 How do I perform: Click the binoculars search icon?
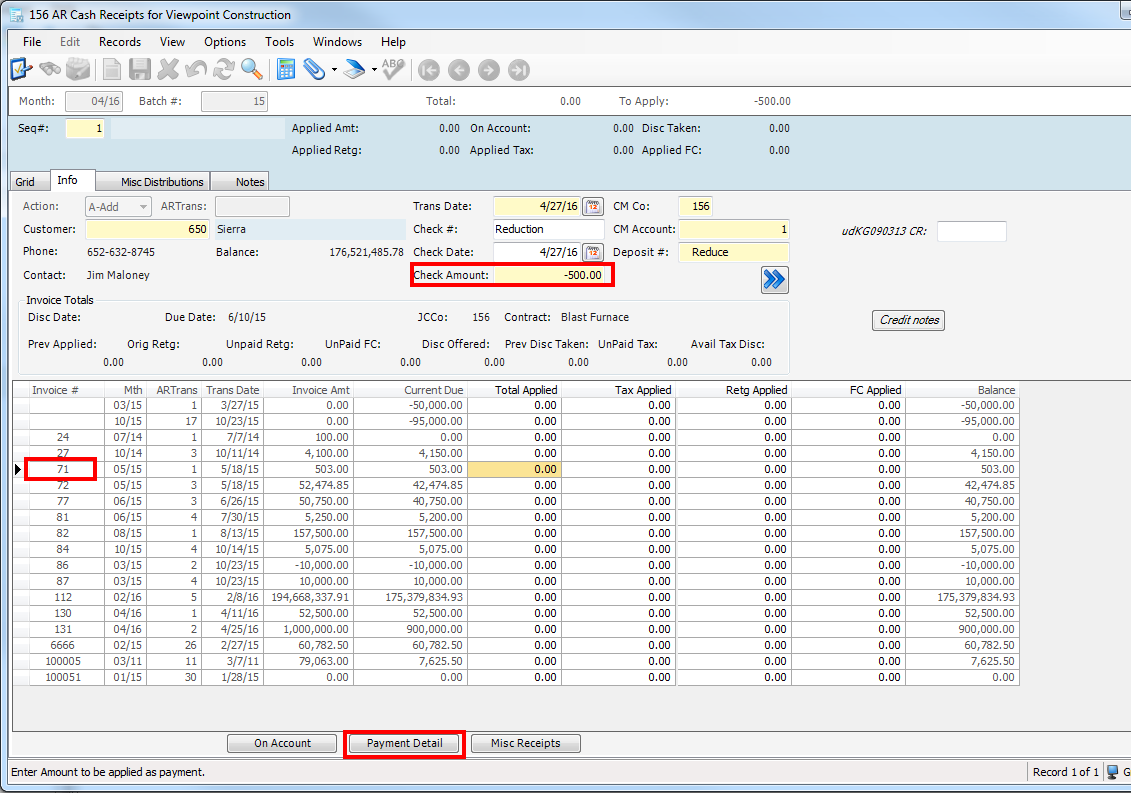50,69
